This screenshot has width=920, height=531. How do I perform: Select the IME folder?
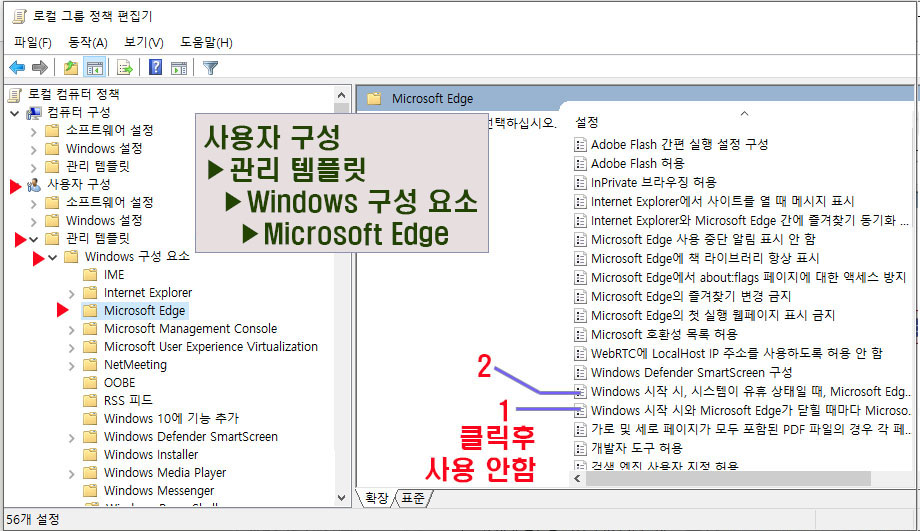pyautogui.click(x=114, y=275)
